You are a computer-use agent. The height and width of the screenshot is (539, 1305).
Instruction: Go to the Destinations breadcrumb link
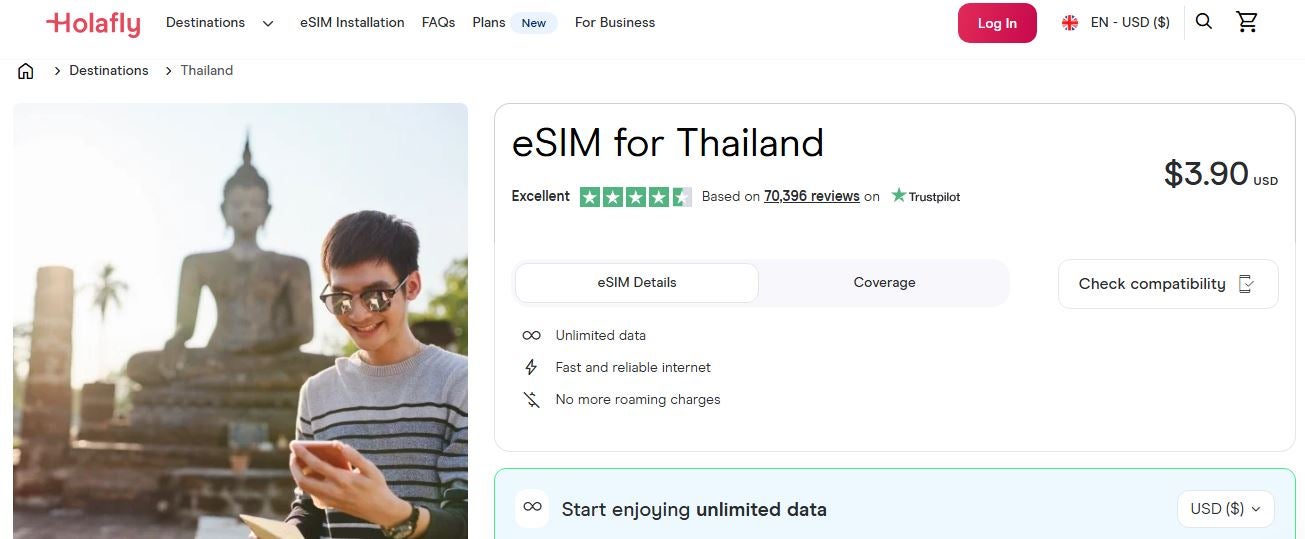coord(108,71)
